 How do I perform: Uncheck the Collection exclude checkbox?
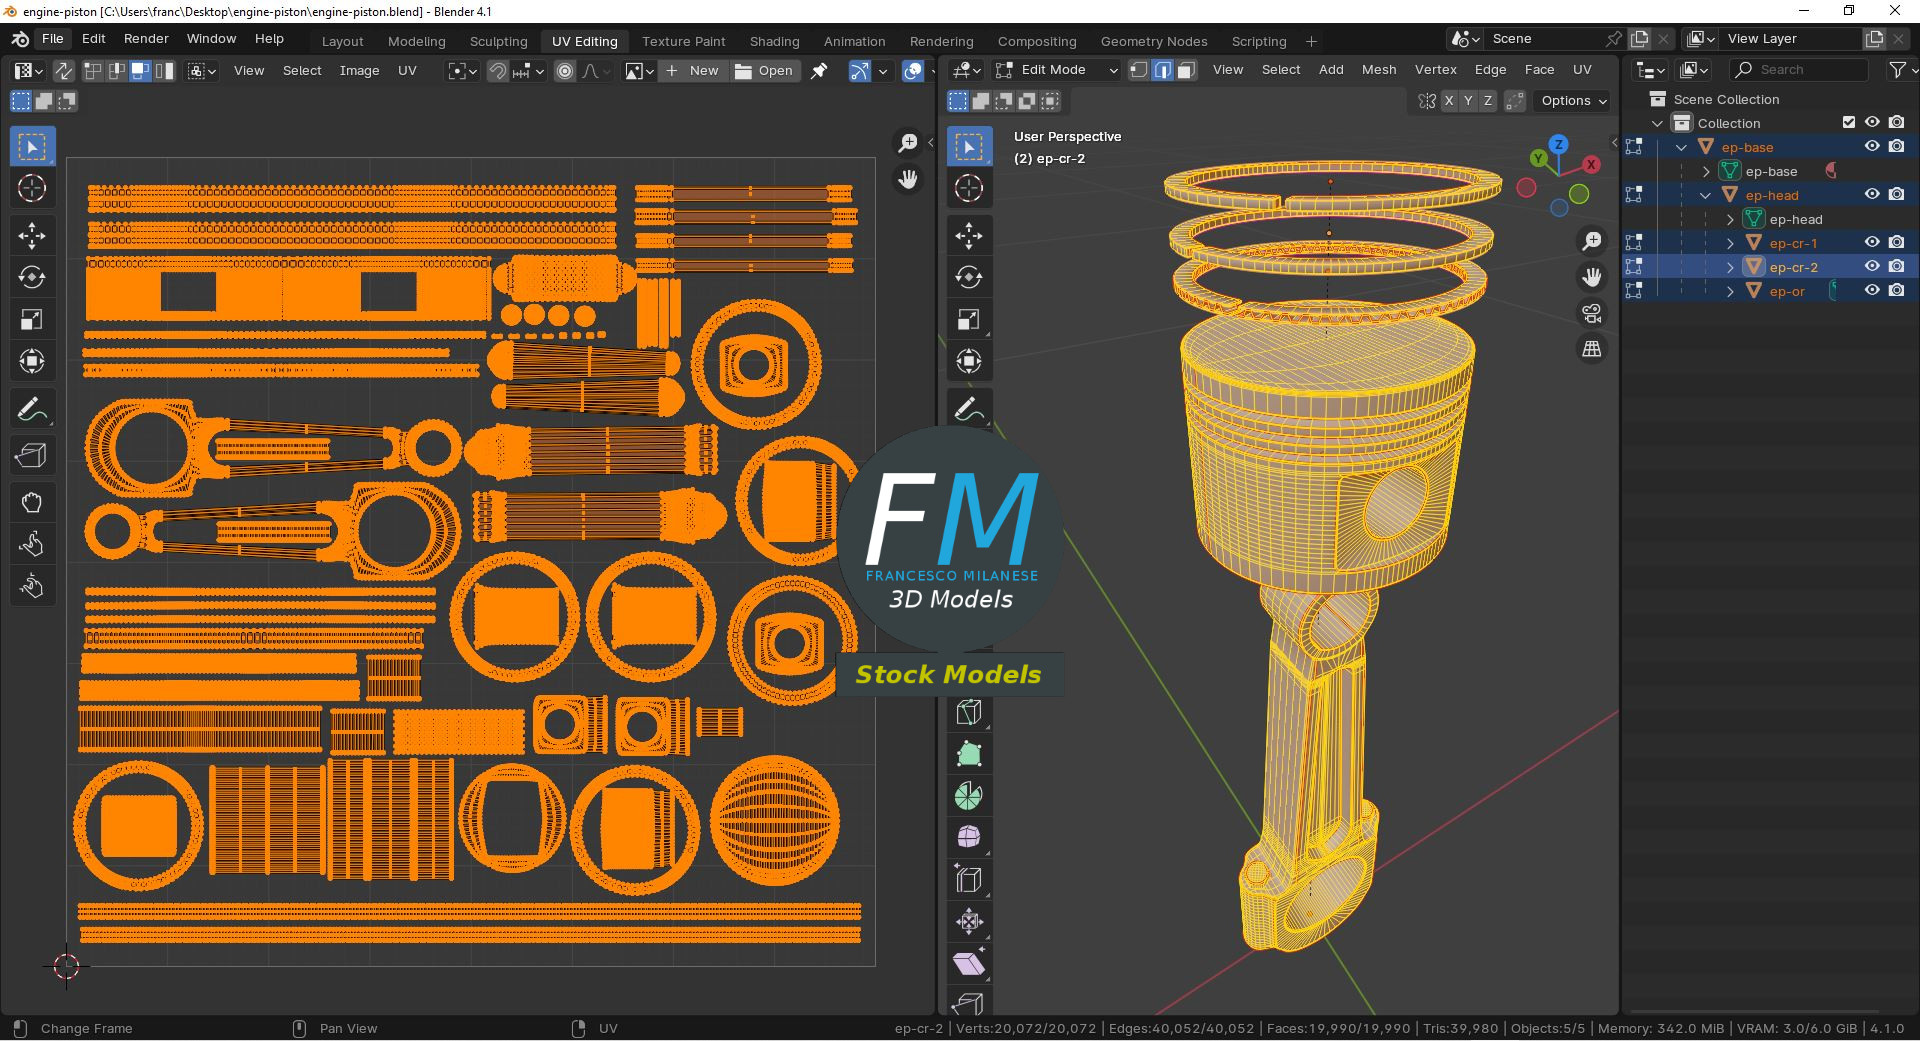point(1848,122)
